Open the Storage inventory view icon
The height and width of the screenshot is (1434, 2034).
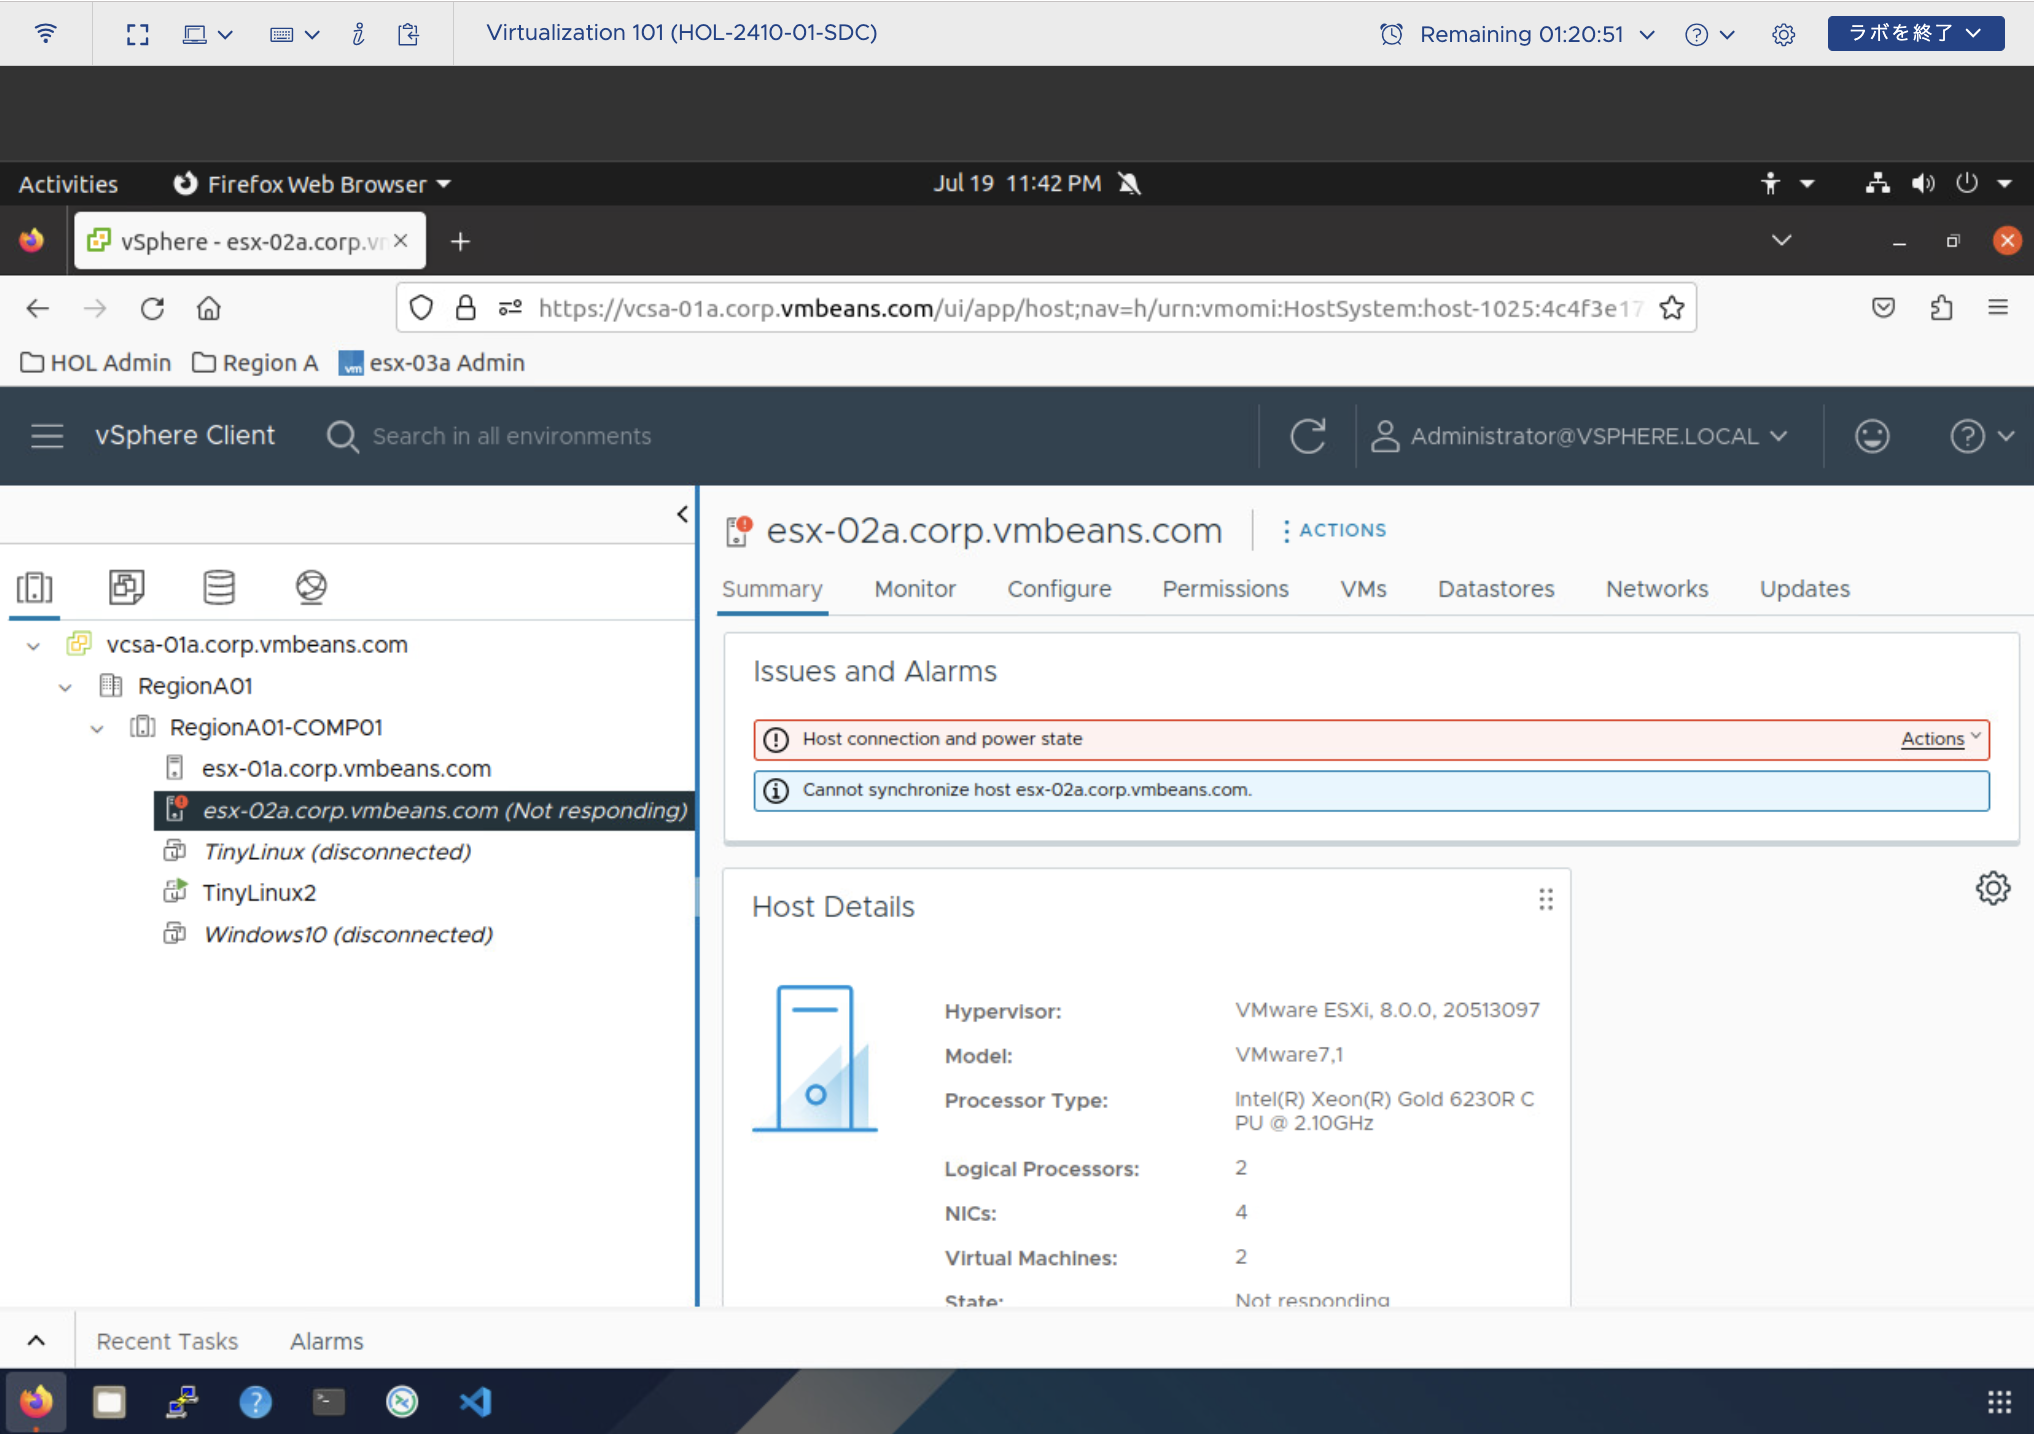(x=219, y=587)
